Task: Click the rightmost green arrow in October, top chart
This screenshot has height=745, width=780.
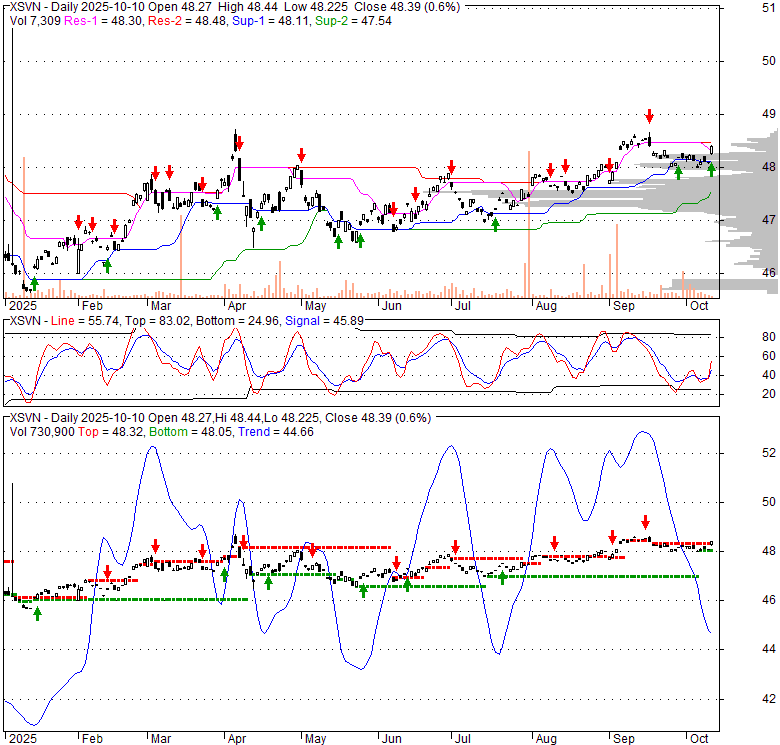Action: [x=711, y=169]
